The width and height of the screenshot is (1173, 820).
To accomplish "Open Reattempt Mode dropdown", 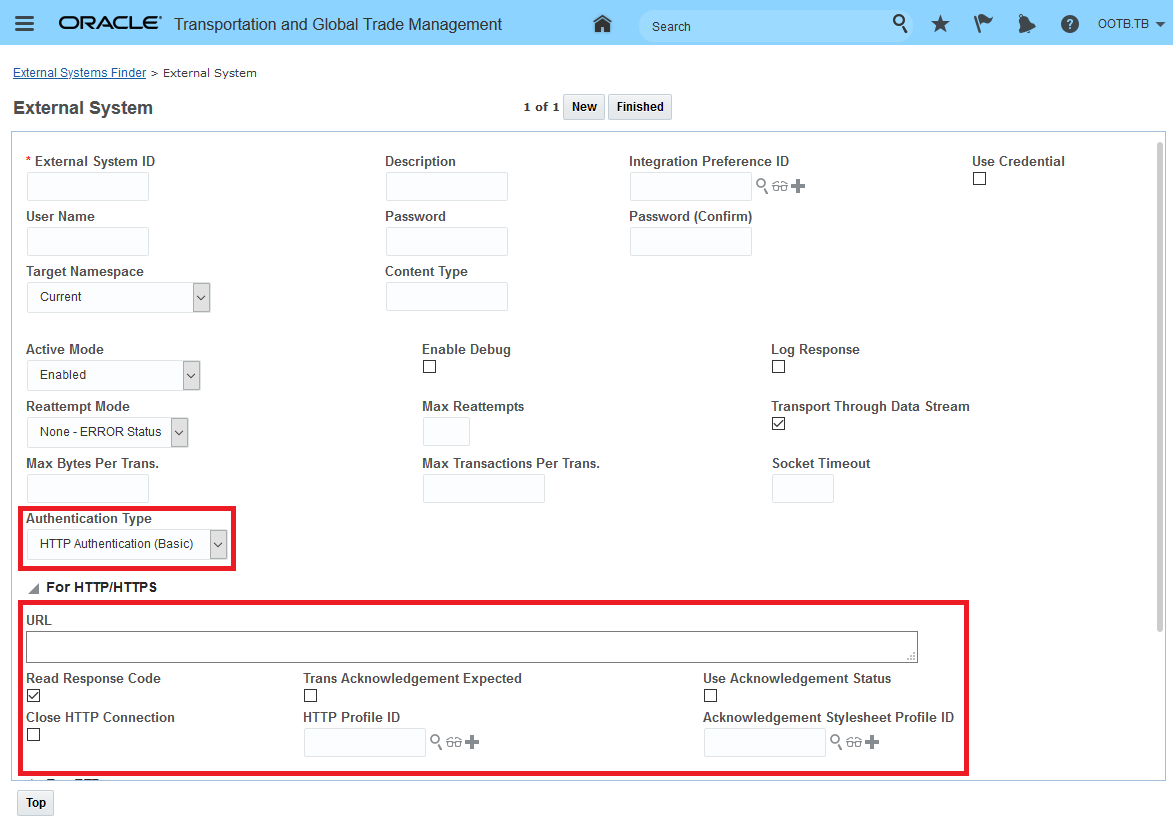I will pyautogui.click(x=108, y=432).
